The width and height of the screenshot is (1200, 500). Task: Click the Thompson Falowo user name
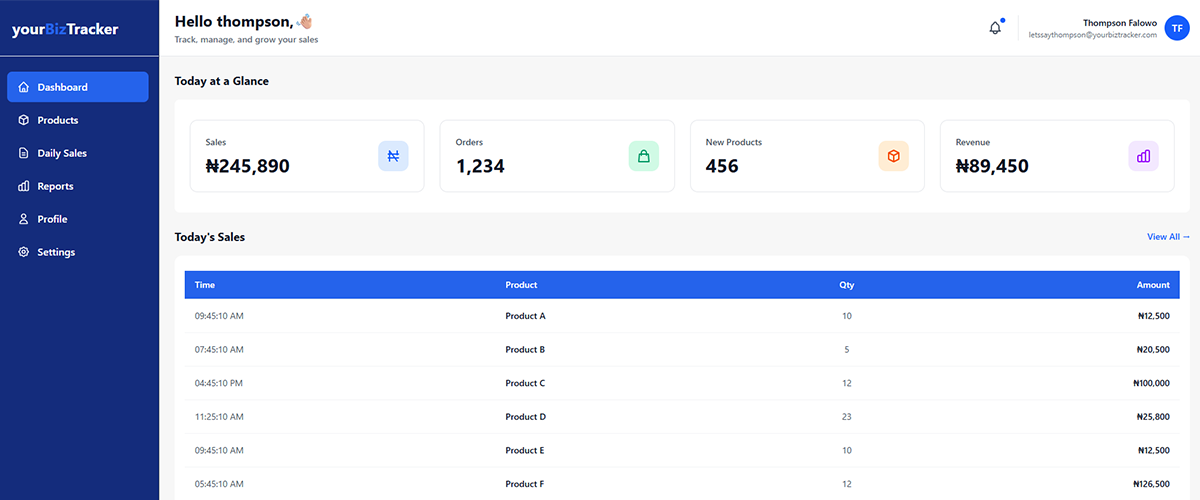pos(1119,22)
